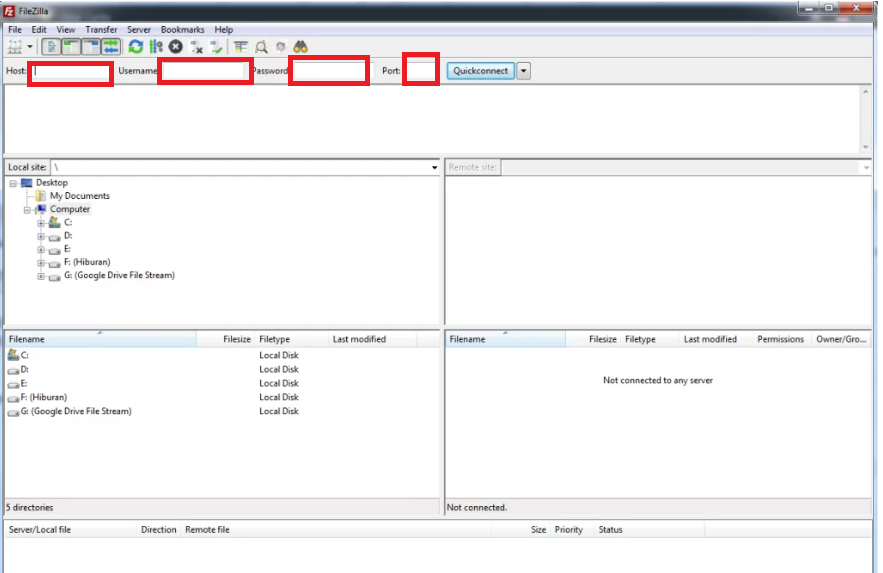The image size is (883, 573).
Task: Sort local files by Filename column header
Action: point(100,339)
